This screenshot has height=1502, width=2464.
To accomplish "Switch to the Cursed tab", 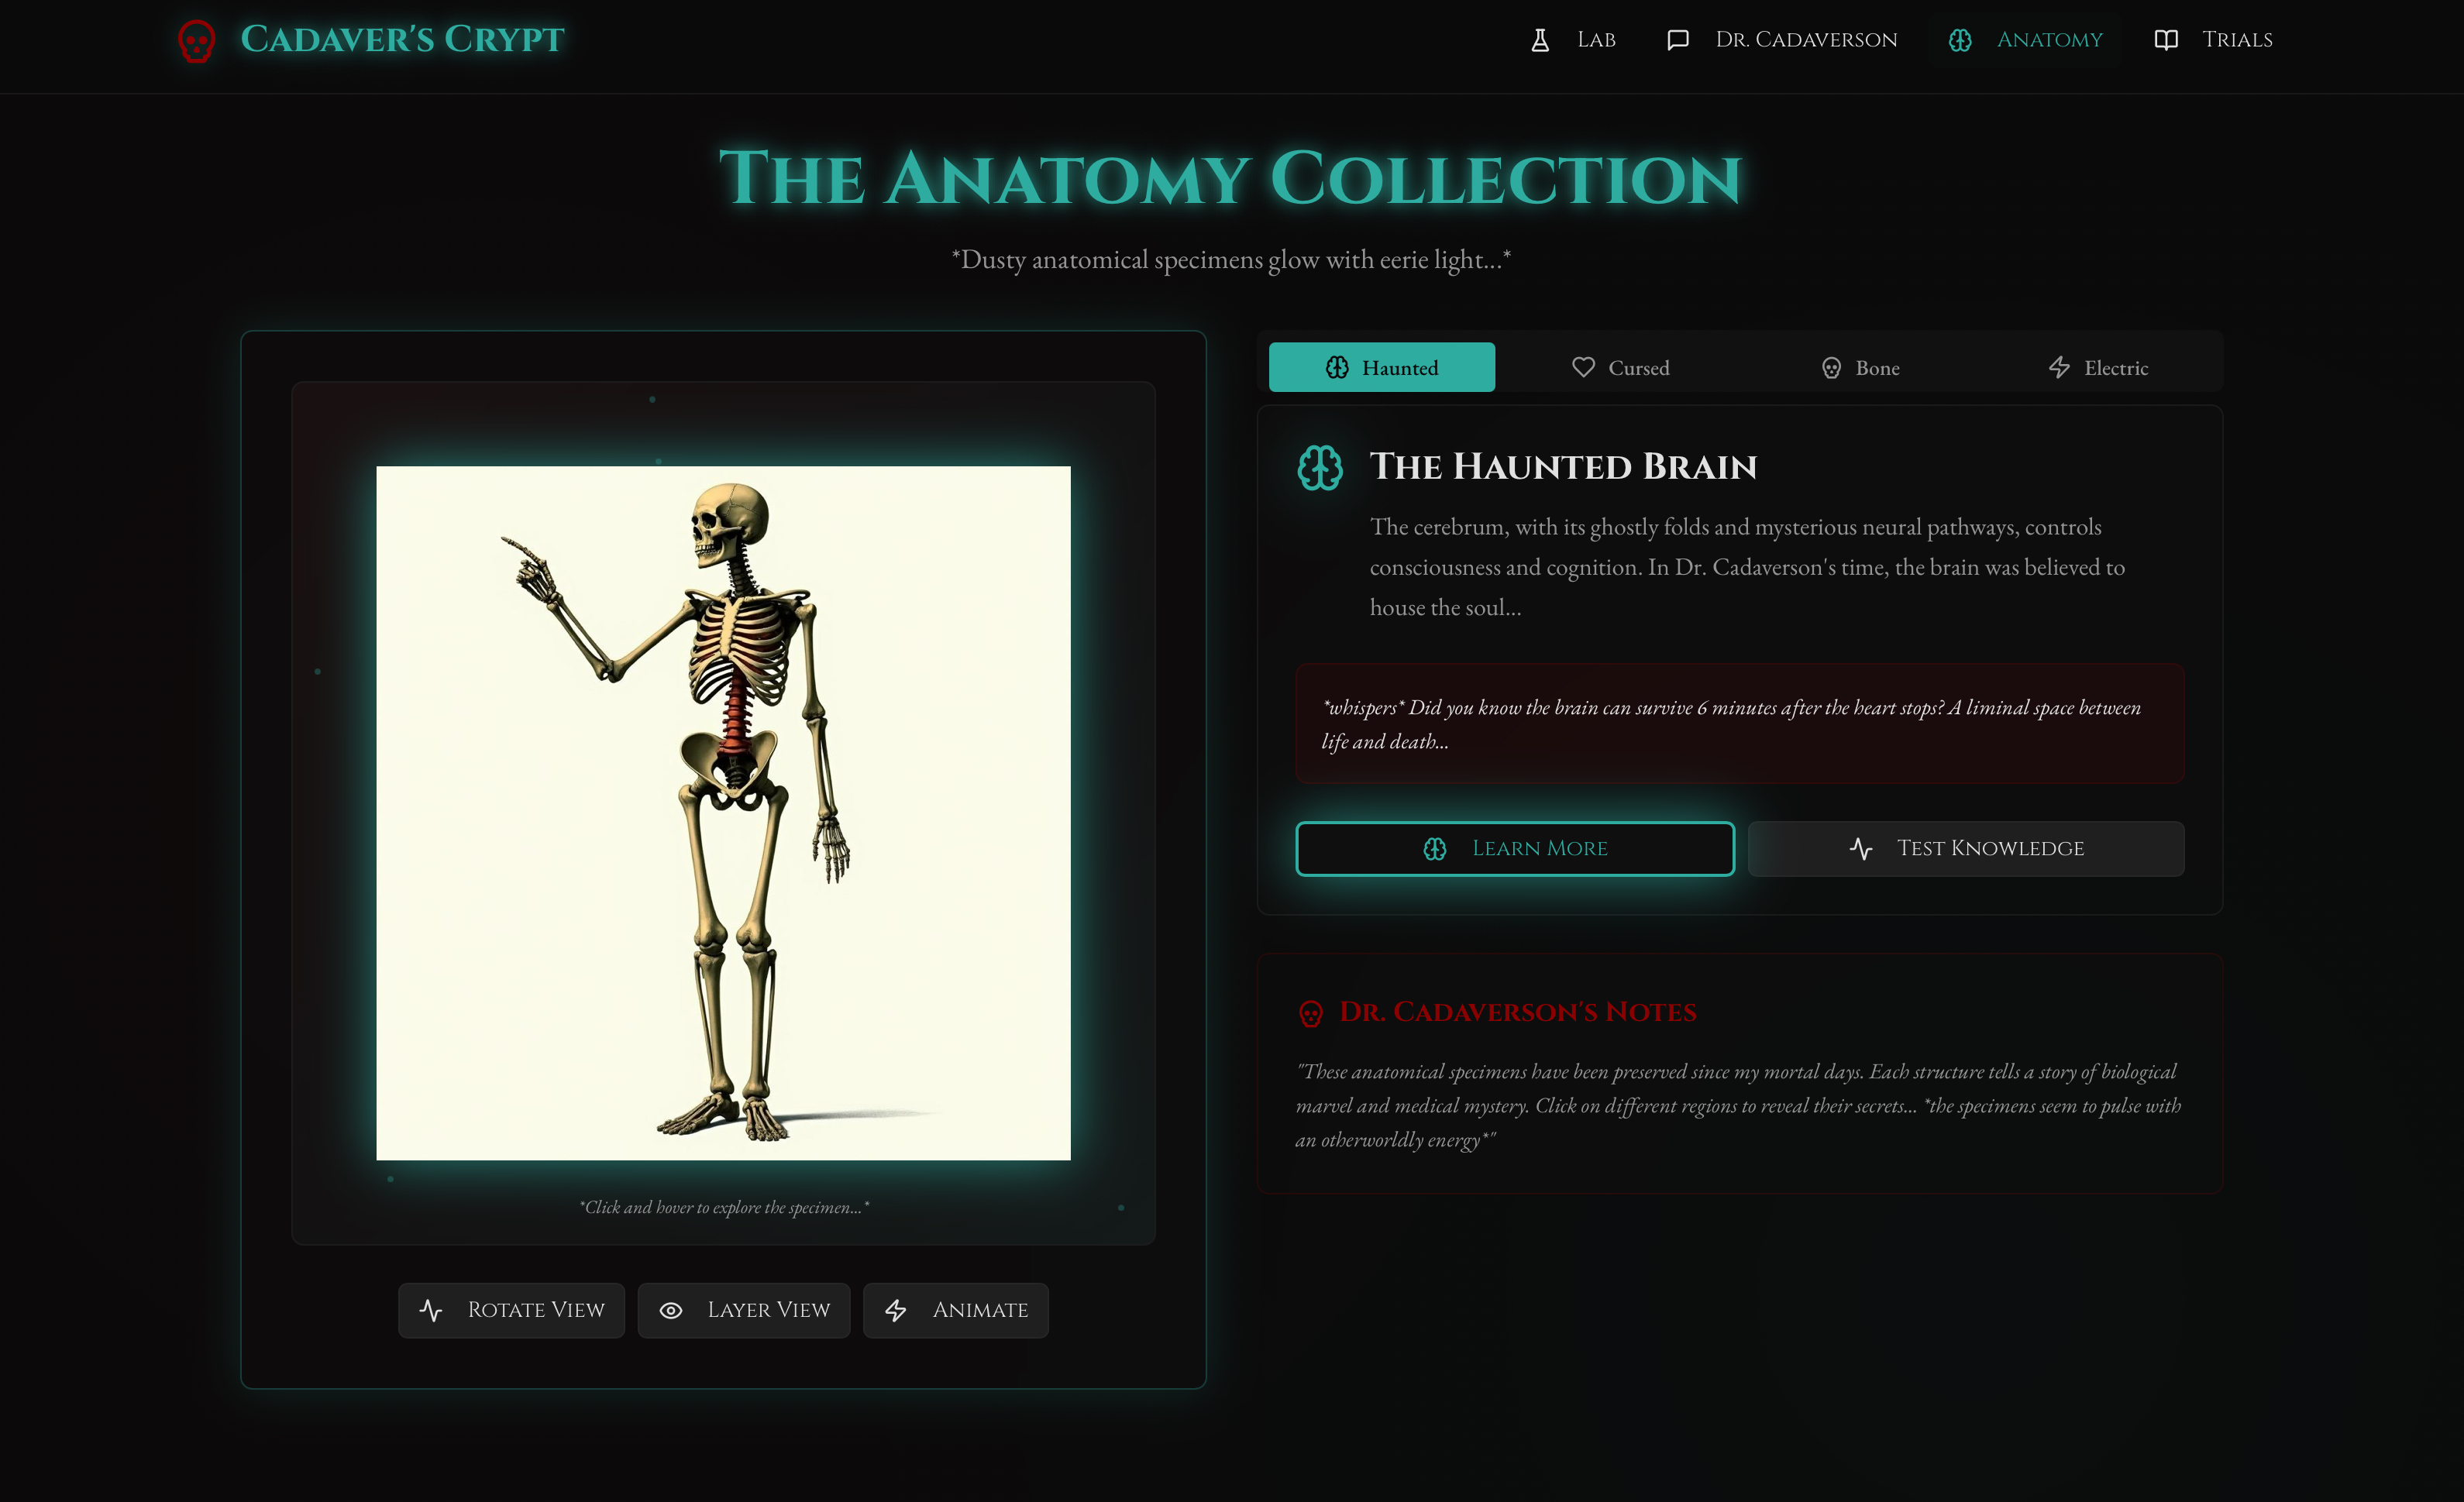I will click(x=1620, y=368).
